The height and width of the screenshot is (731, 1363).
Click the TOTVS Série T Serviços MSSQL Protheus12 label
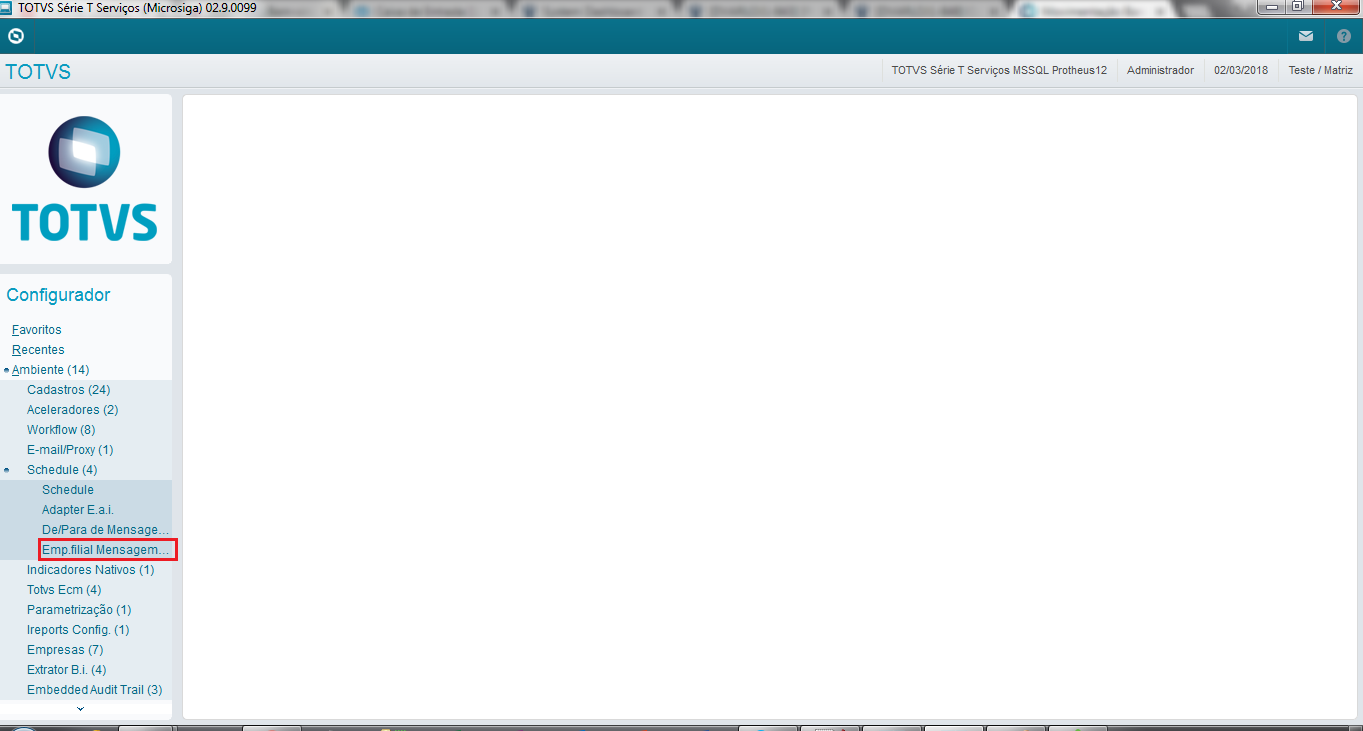coord(999,71)
